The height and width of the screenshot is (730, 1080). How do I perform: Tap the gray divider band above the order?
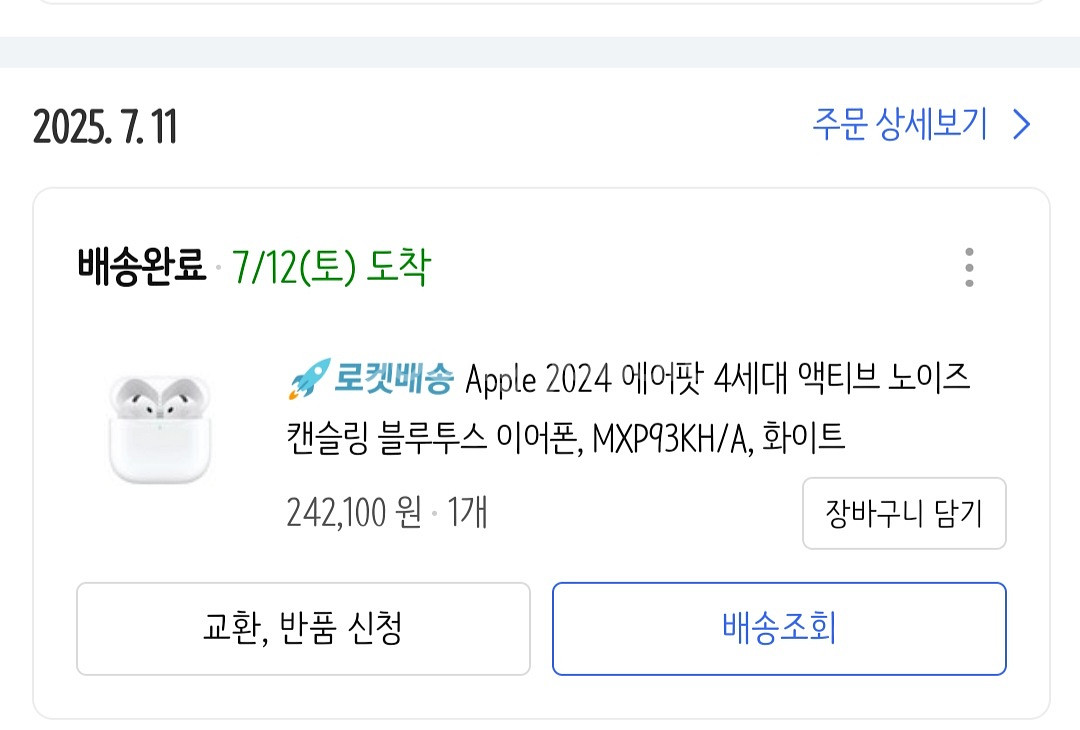tap(540, 52)
